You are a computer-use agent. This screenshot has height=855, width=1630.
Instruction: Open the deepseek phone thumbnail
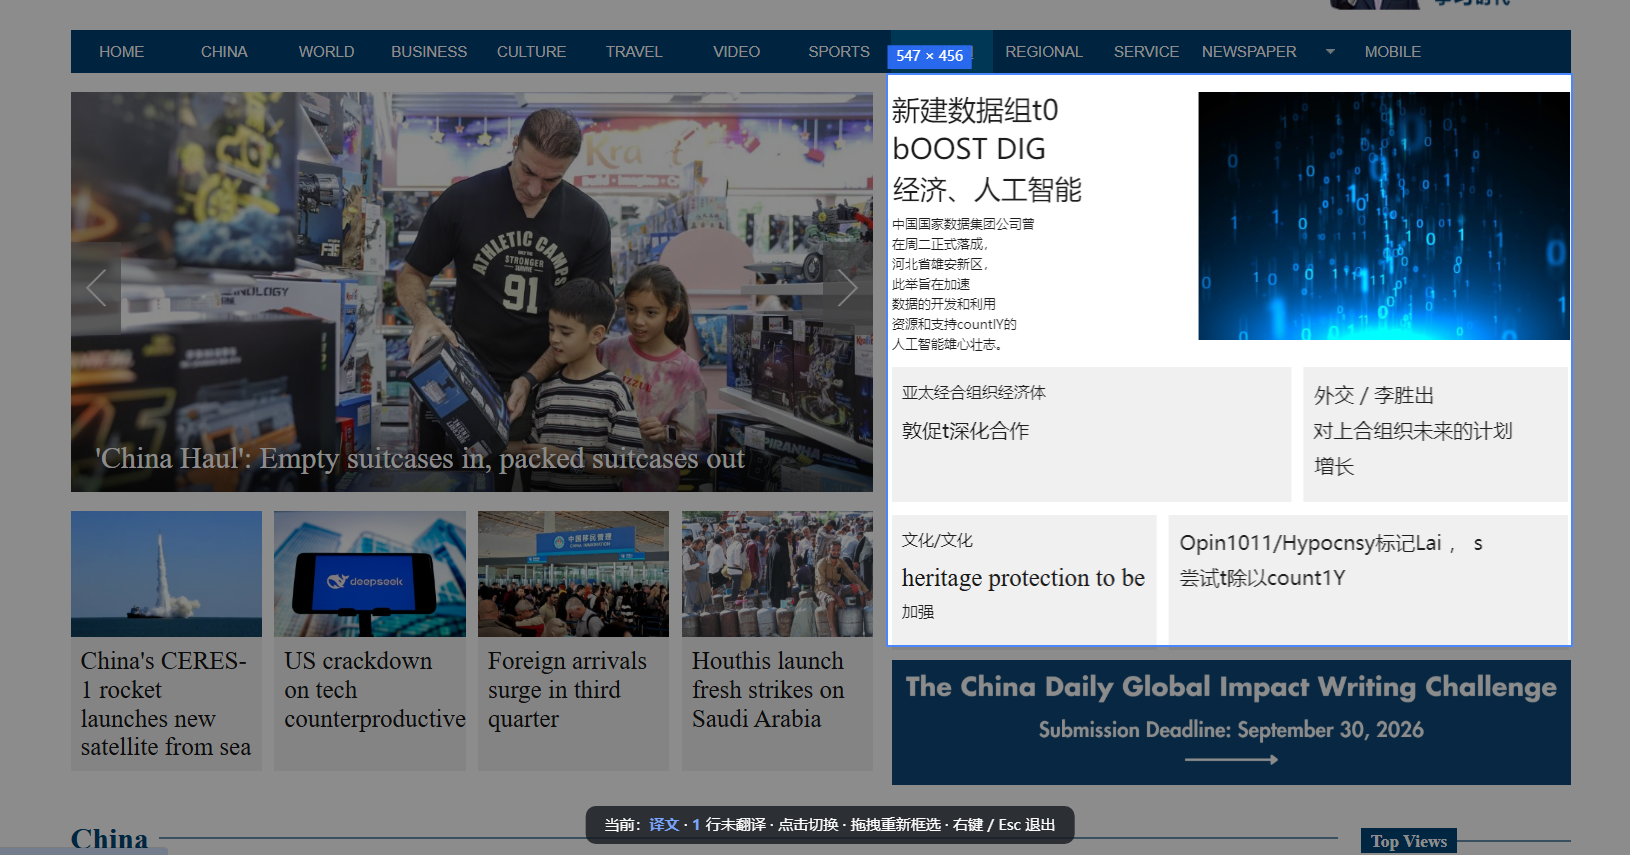pos(370,574)
